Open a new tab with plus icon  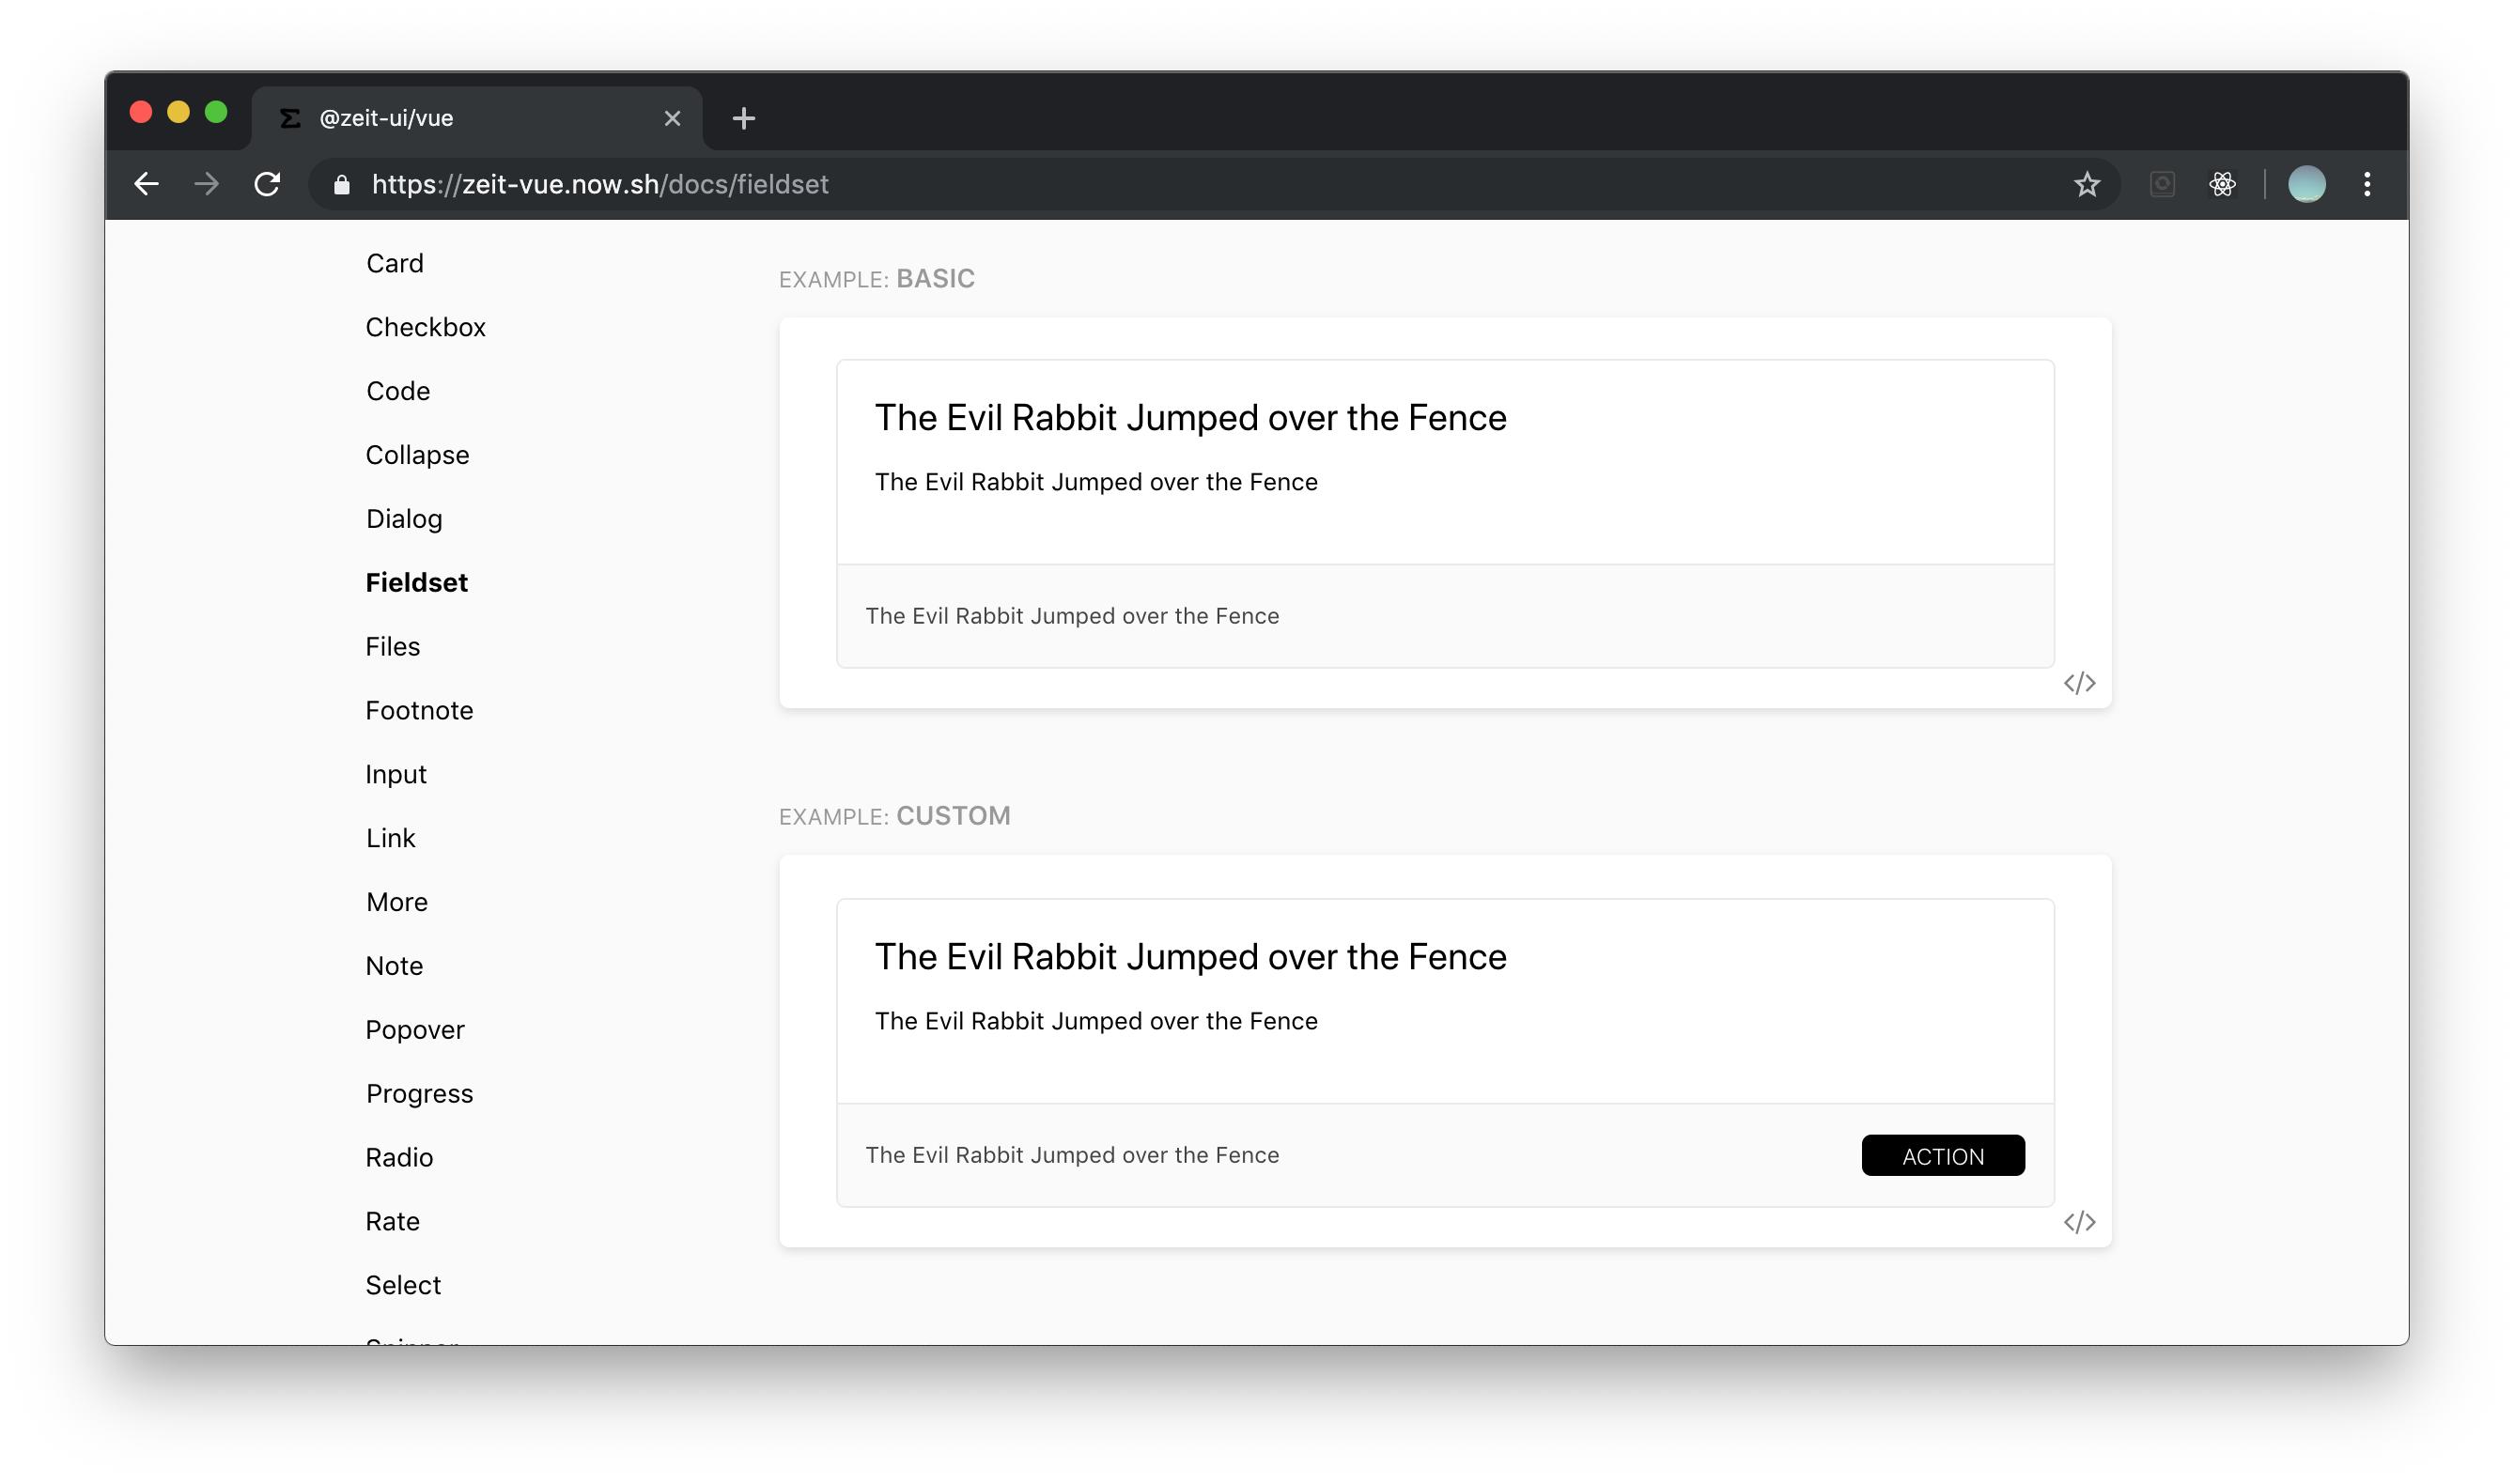[x=743, y=118]
